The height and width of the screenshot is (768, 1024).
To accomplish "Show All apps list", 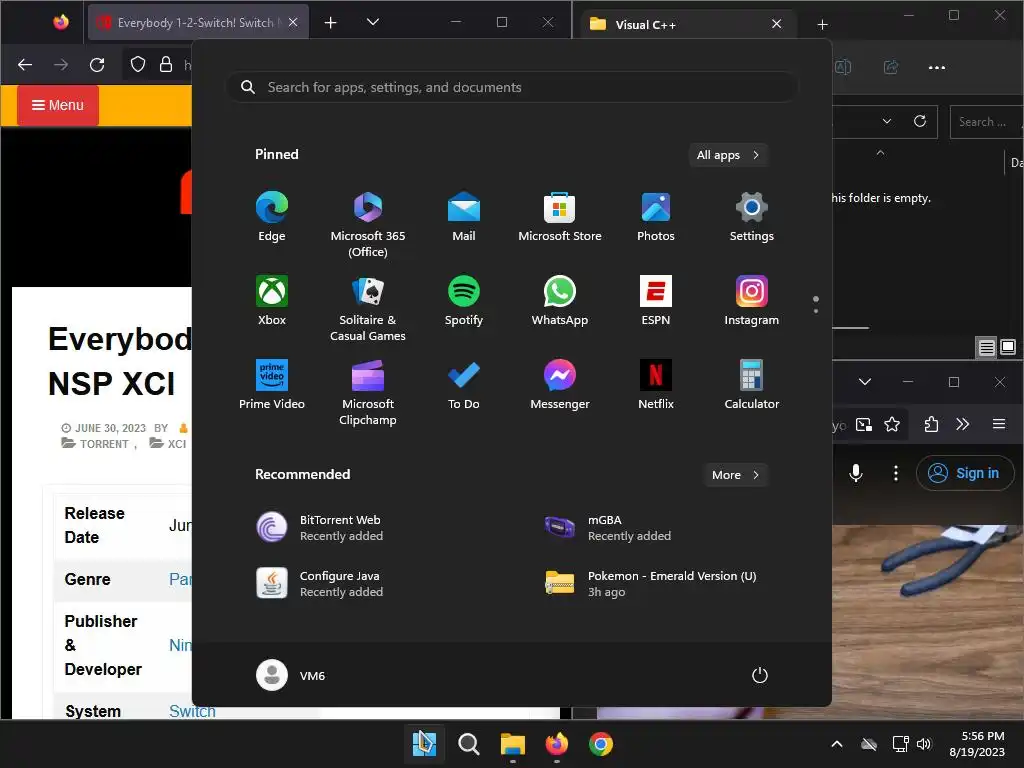I will [x=728, y=155].
